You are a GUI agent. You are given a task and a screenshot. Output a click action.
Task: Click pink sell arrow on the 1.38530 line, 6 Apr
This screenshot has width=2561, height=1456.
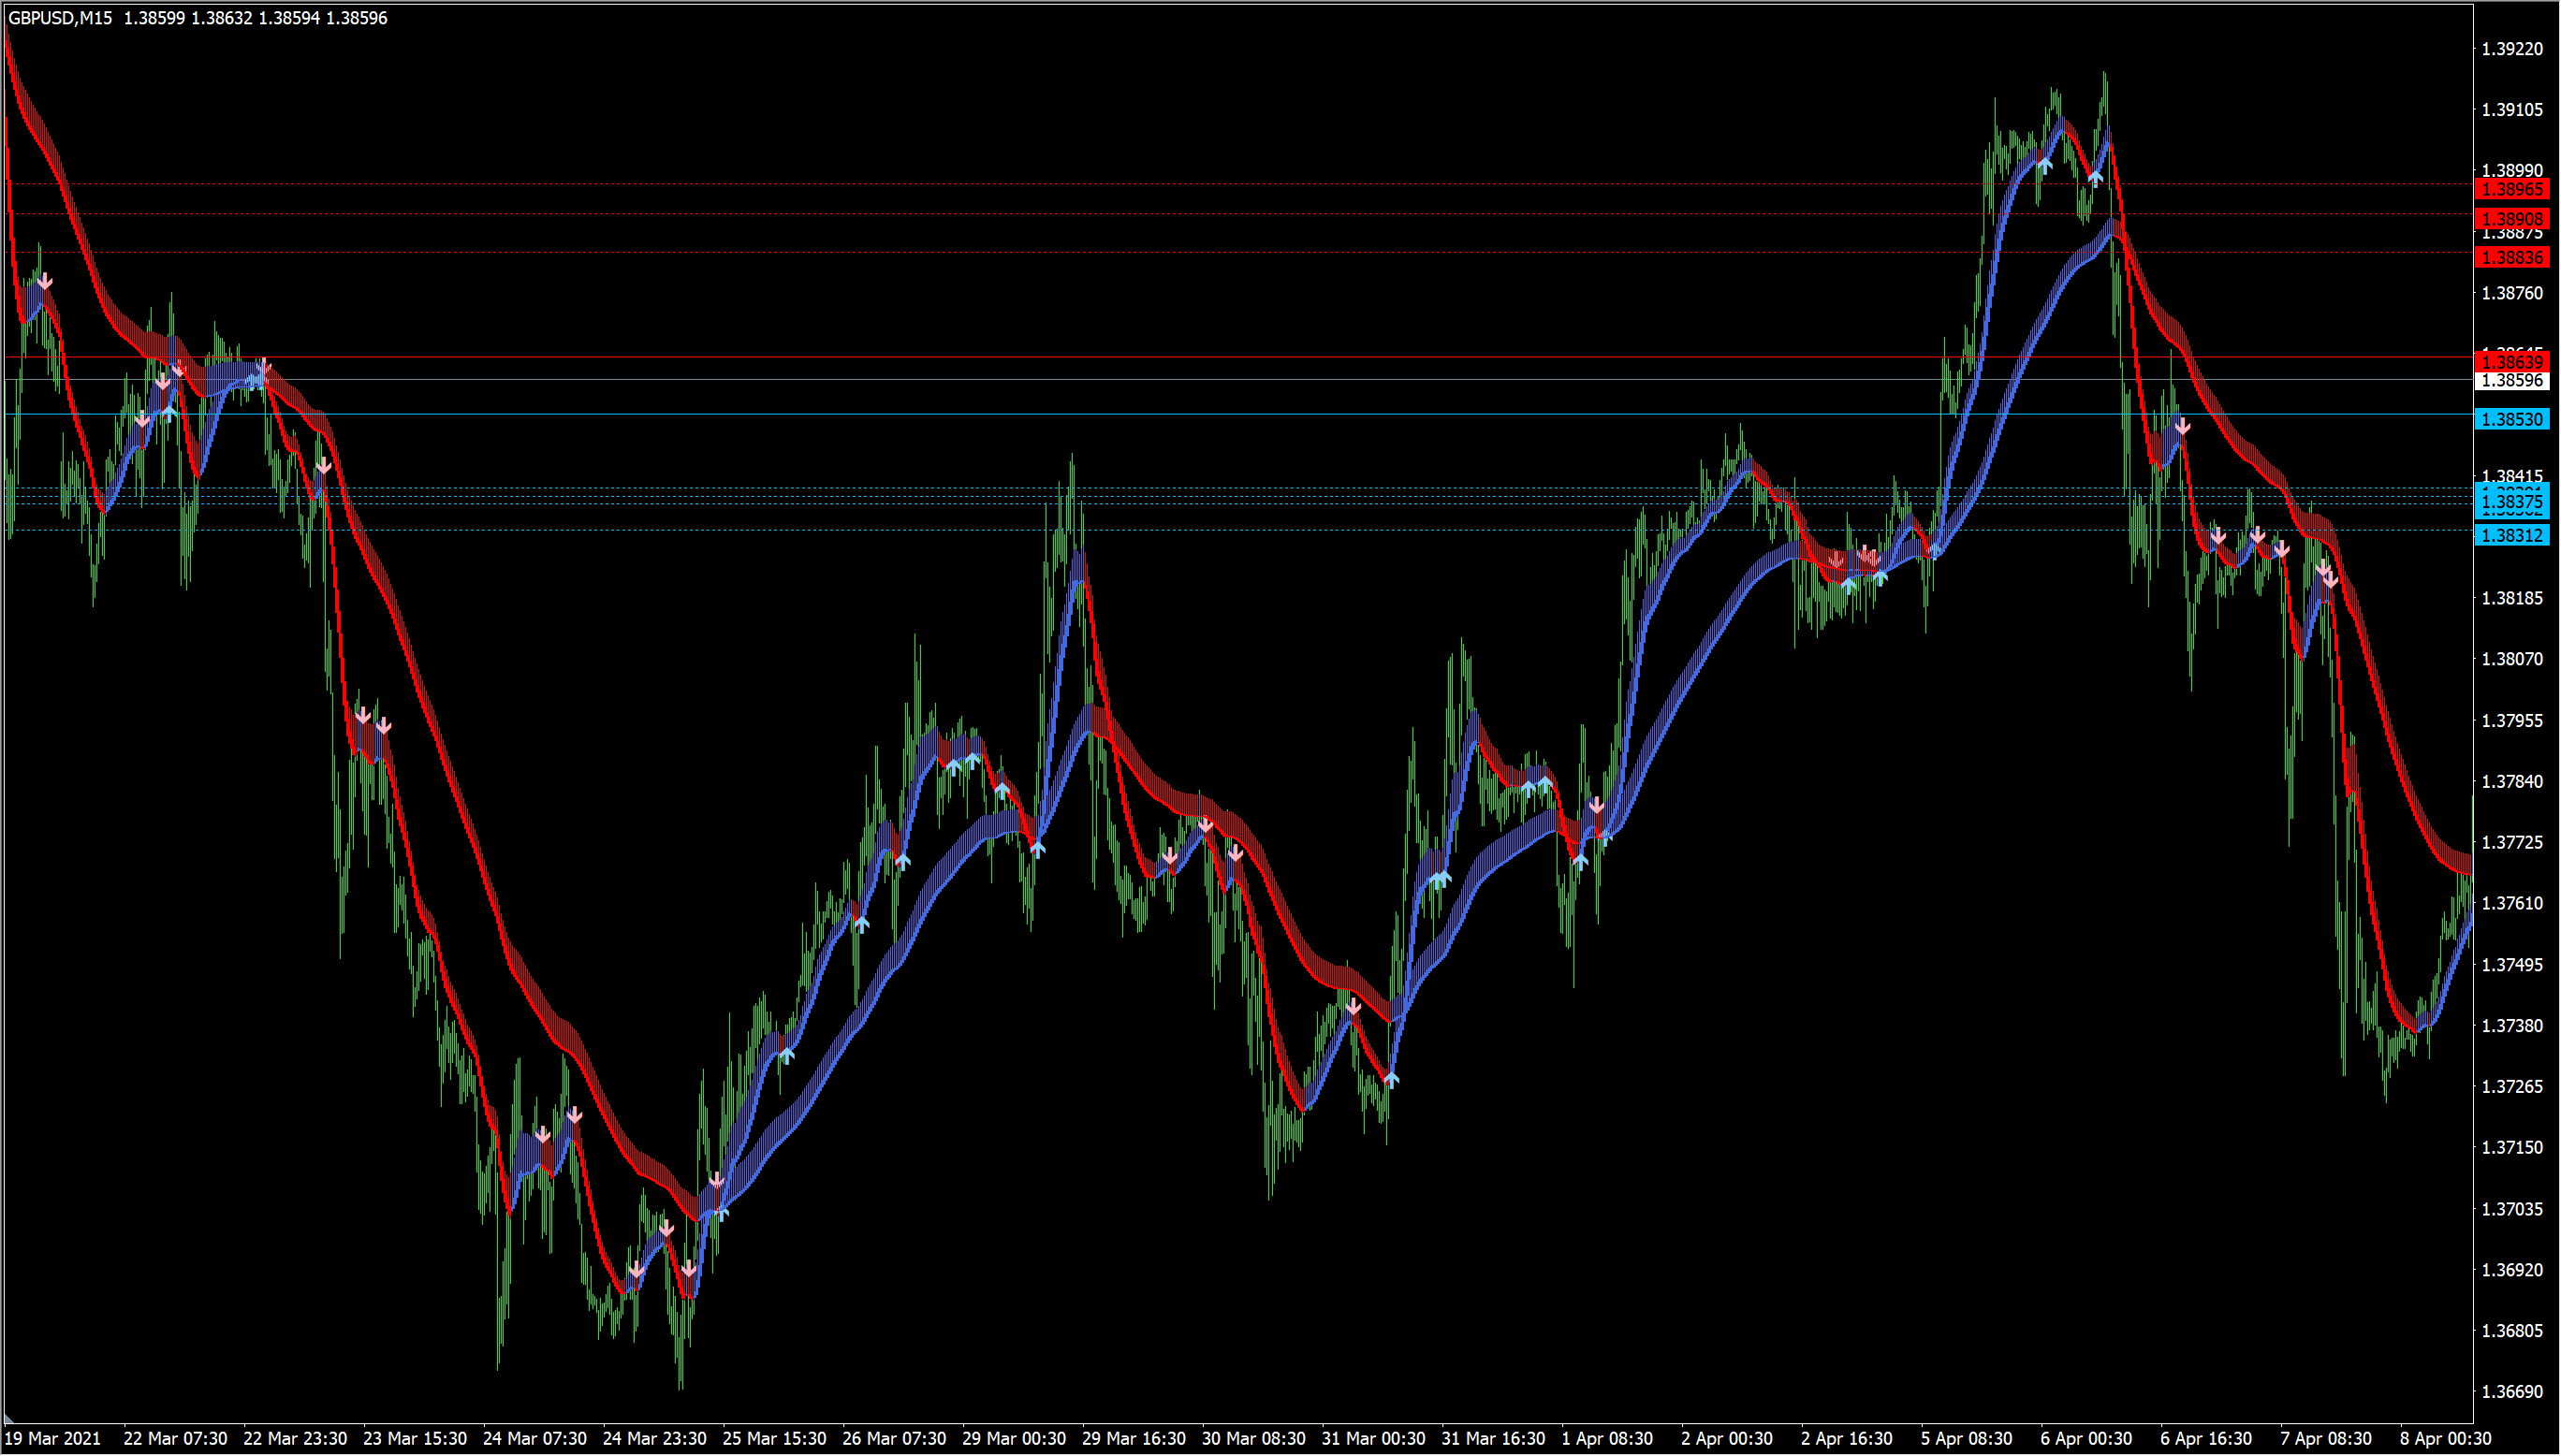pos(2182,427)
